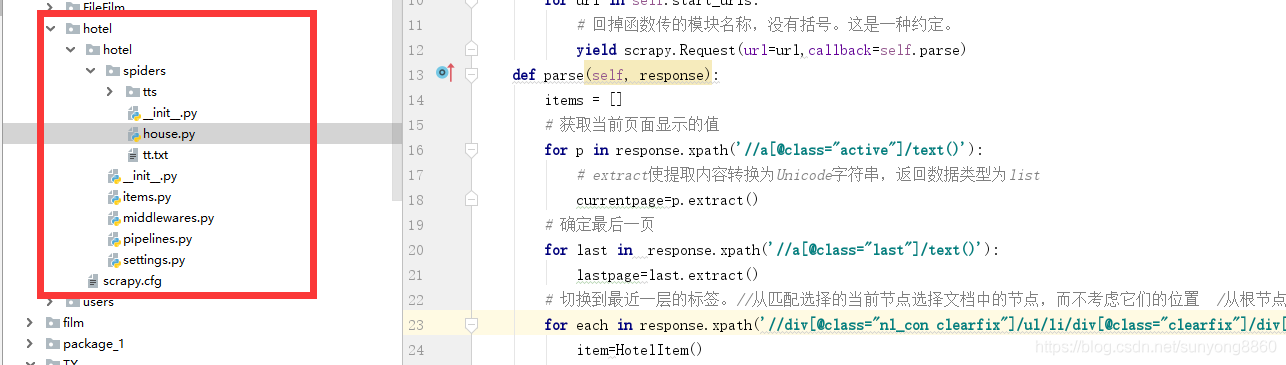Viewport: 1286px width, 365px height.
Task: Open __init__.py inside the spiders folder
Action: tap(169, 113)
